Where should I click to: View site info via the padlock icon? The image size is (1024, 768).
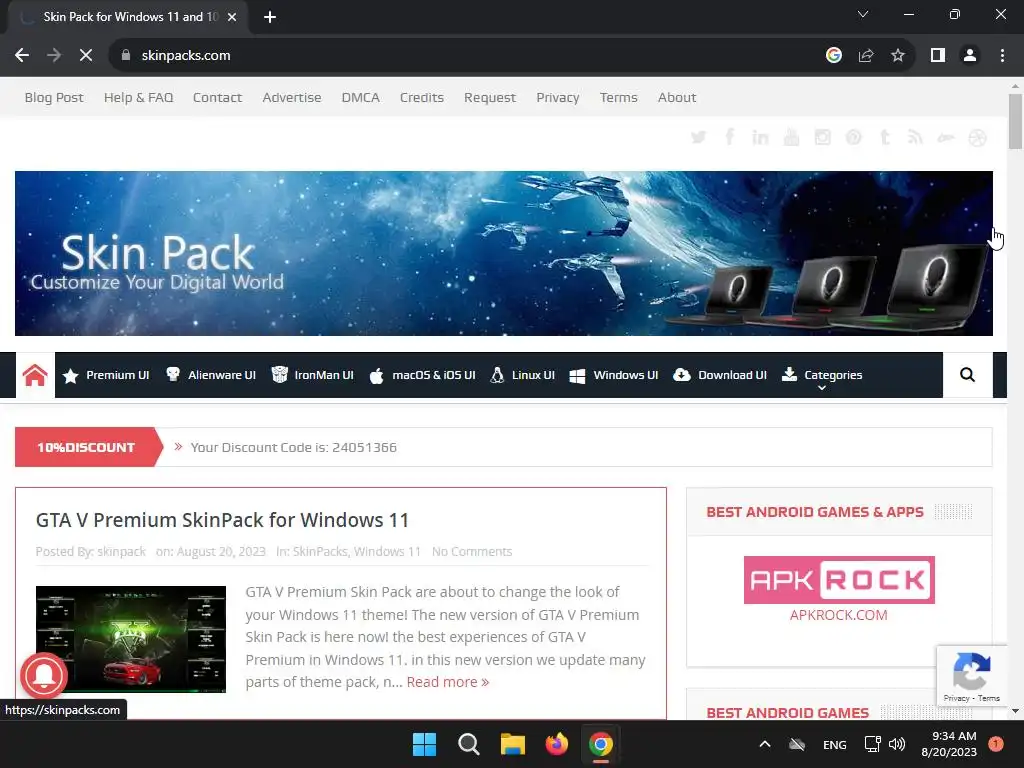coord(126,56)
